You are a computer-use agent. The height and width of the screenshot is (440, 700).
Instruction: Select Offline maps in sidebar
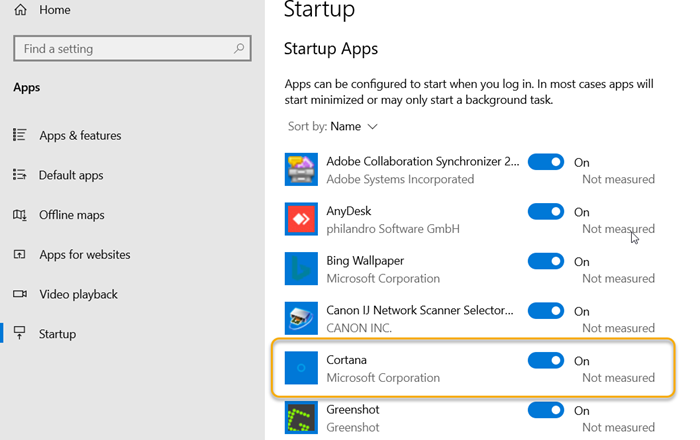pyautogui.click(x=71, y=215)
